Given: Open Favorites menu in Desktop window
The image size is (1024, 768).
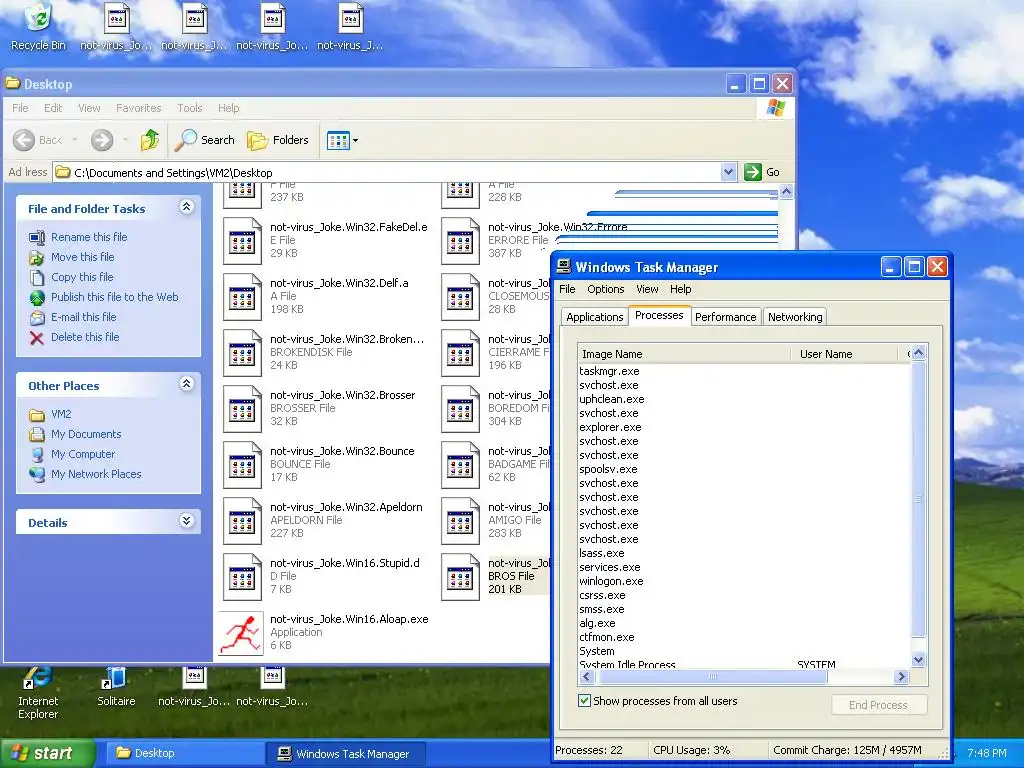Looking at the screenshot, I should click(x=138, y=108).
